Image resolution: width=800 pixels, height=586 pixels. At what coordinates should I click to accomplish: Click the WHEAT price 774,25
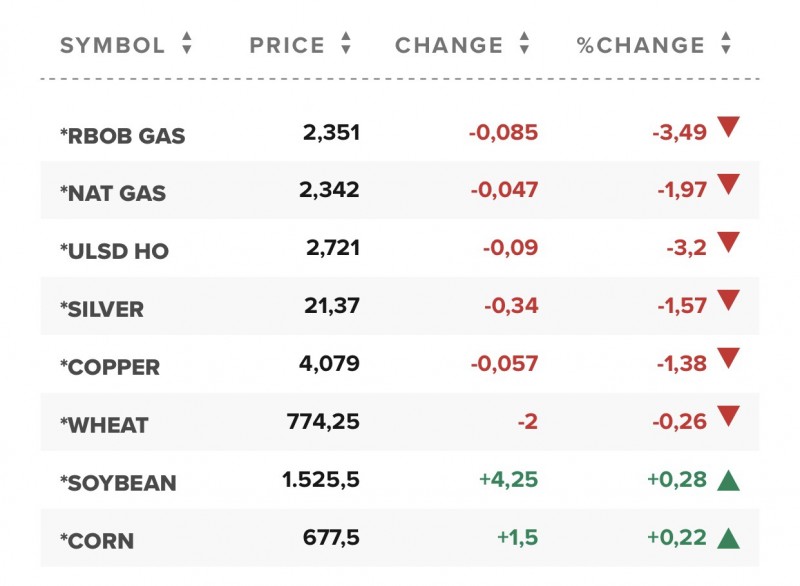coord(323,423)
